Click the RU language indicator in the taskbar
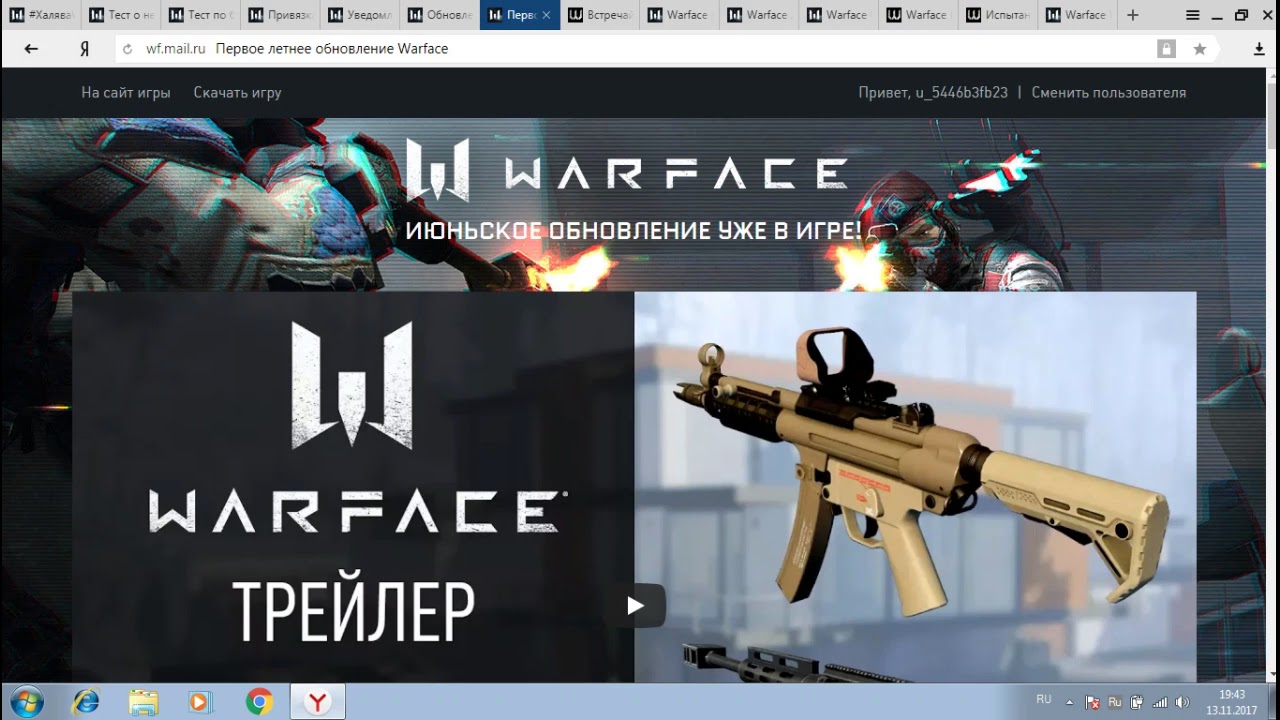This screenshot has width=1280, height=720. pyautogui.click(x=1044, y=699)
